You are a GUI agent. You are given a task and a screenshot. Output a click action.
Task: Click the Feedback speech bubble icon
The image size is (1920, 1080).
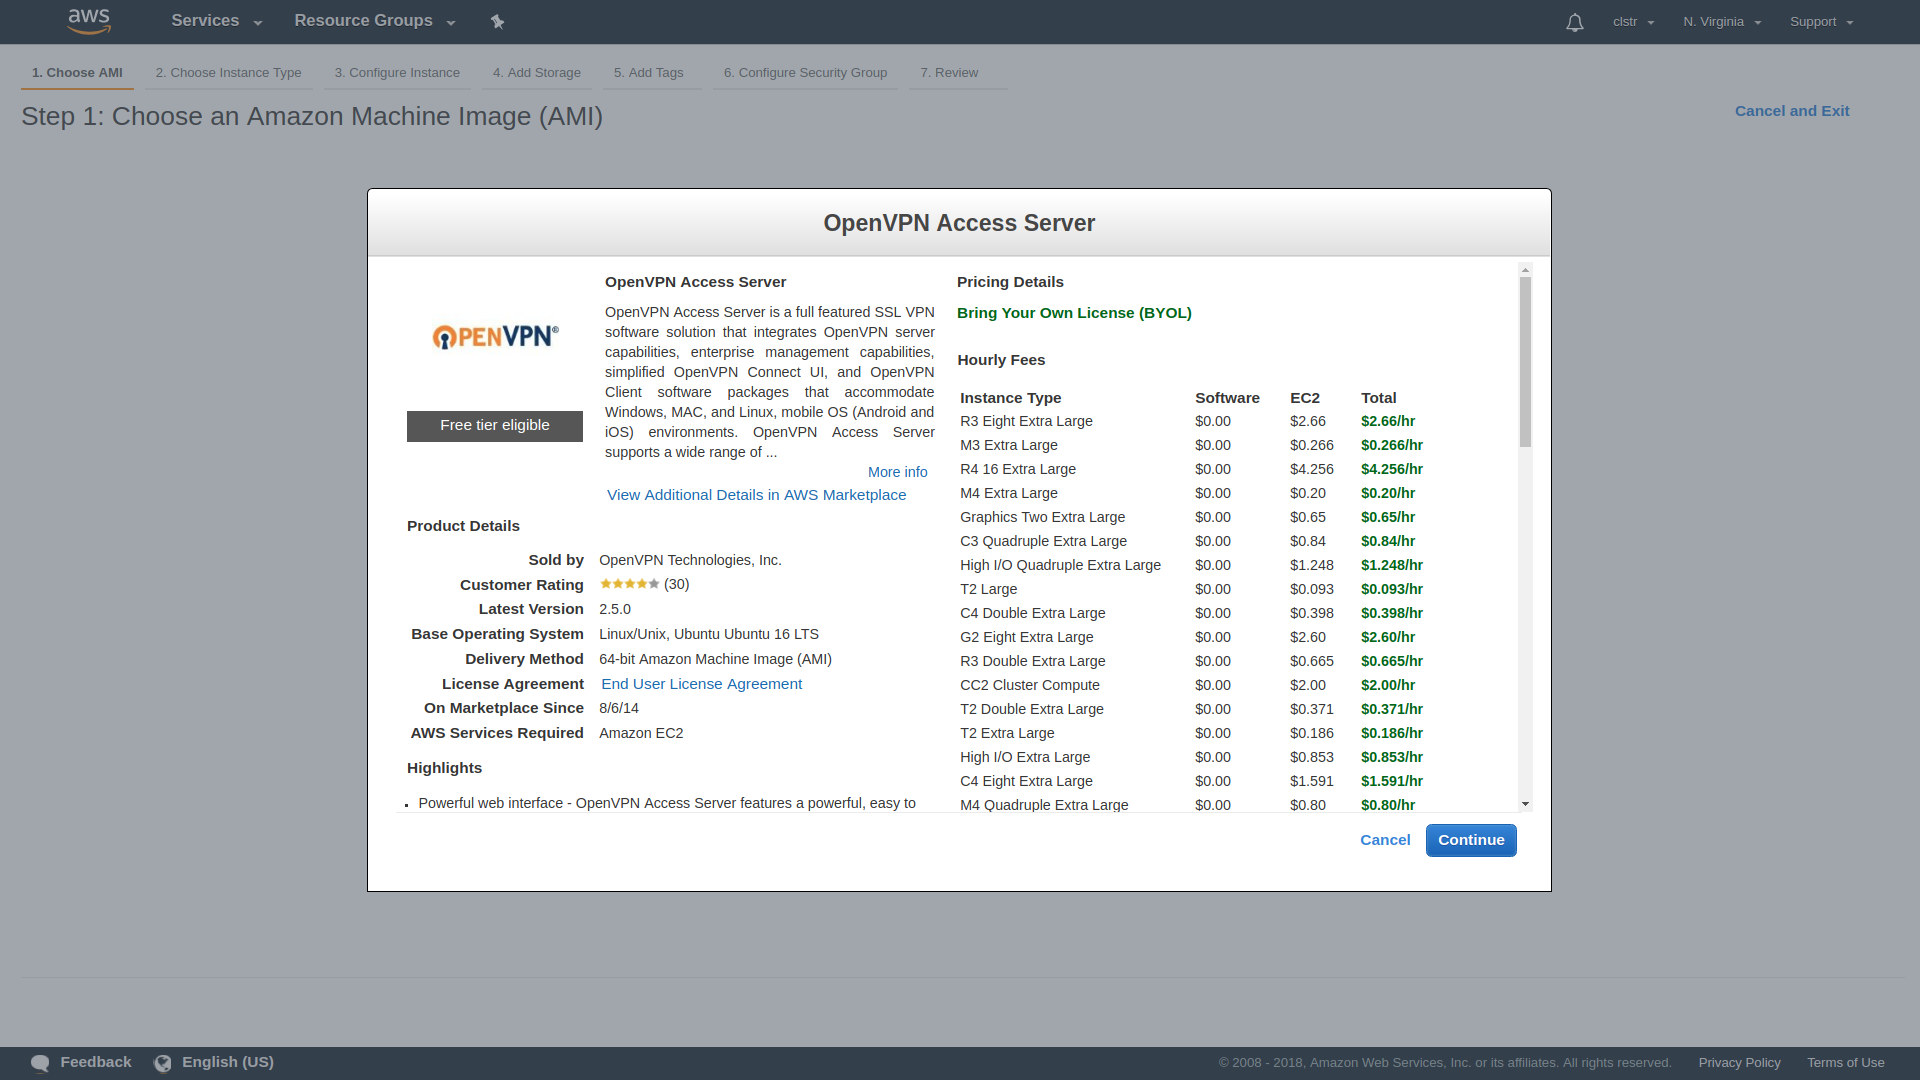click(40, 1063)
